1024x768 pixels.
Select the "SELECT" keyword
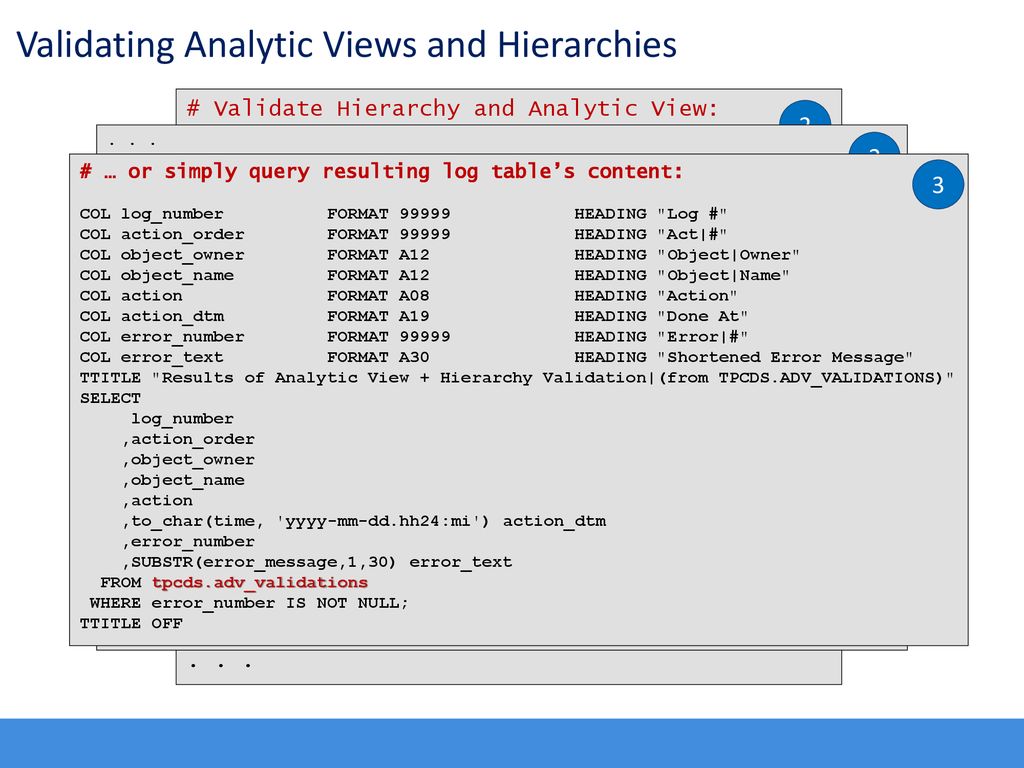(x=110, y=398)
